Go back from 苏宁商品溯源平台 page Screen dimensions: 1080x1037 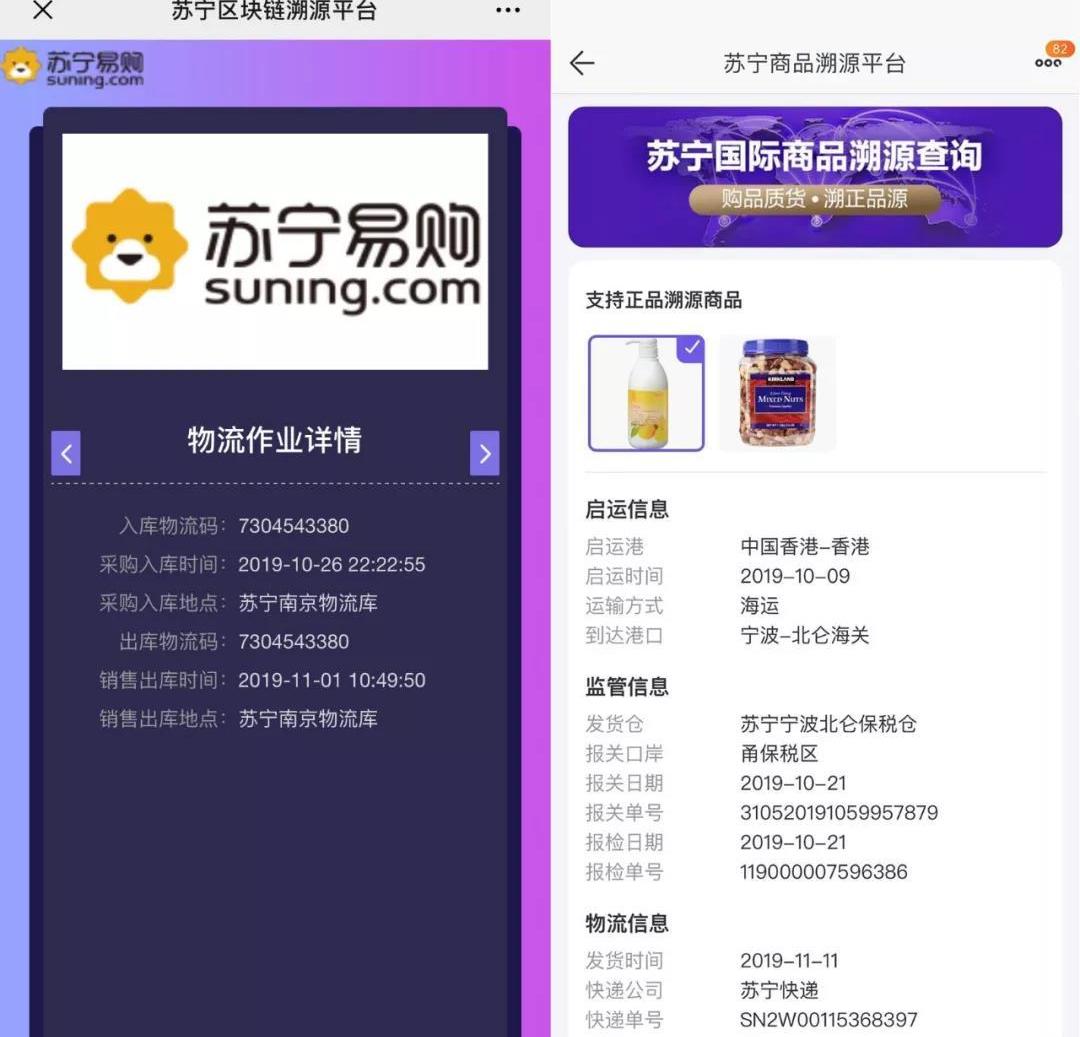(582, 63)
